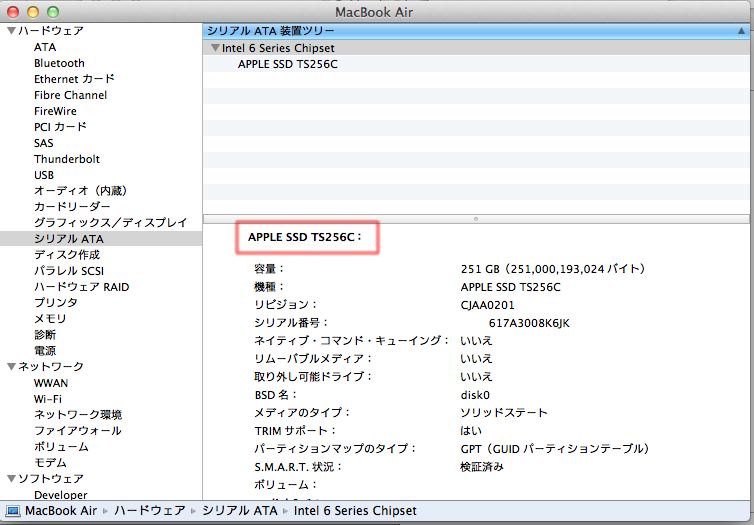Select Fibre Channel in the sidebar
The image size is (754, 525).
(x=70, y=95)
